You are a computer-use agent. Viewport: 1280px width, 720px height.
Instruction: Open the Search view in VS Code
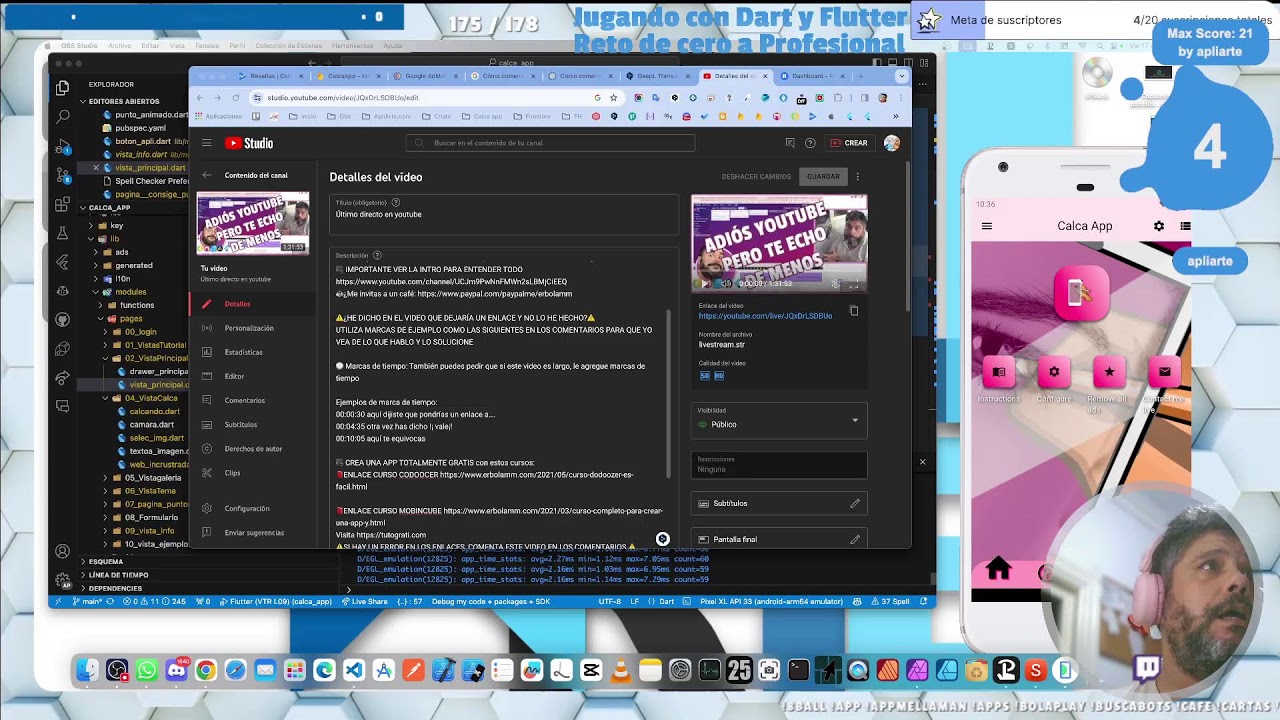(x=62, y=117)
